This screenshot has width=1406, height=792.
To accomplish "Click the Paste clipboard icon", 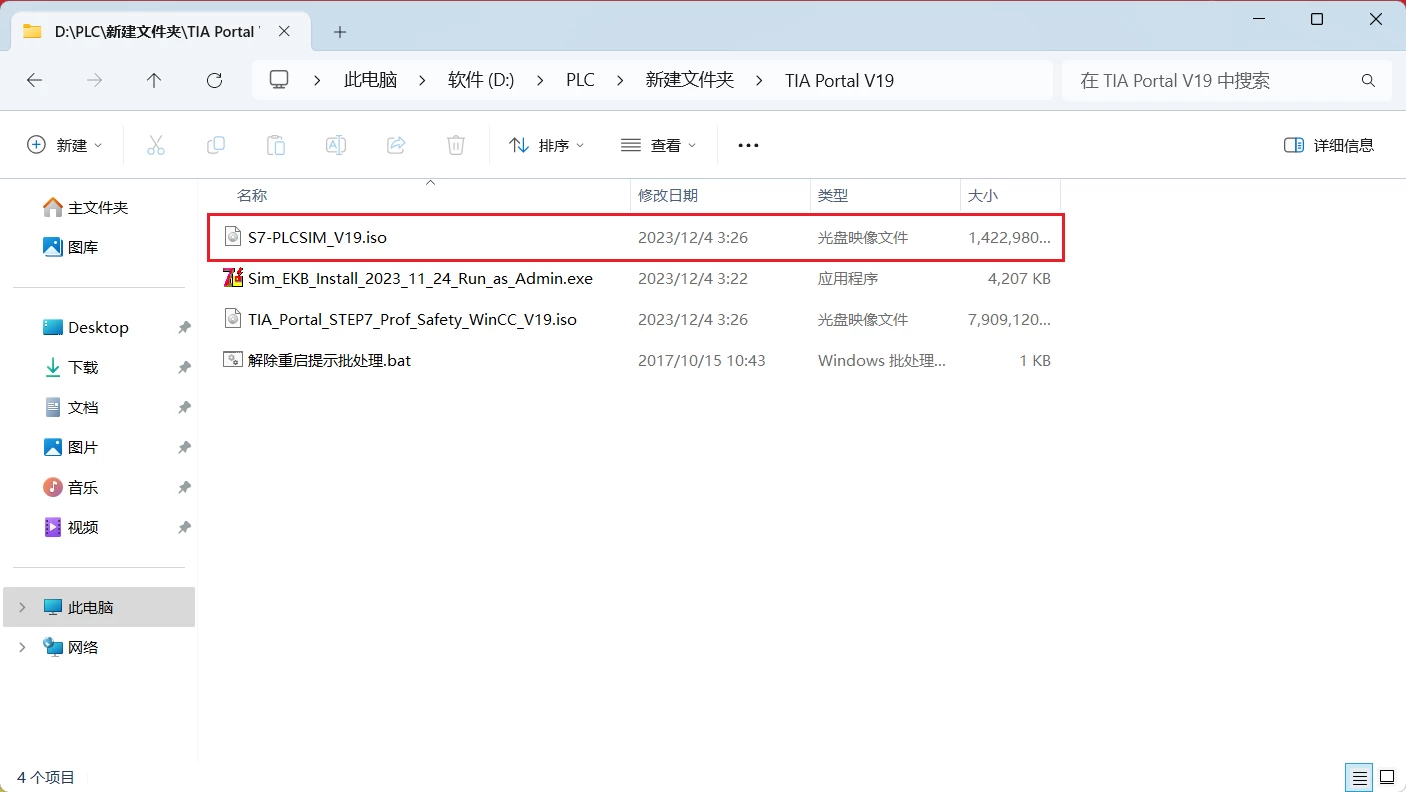I will pos(276,145).
